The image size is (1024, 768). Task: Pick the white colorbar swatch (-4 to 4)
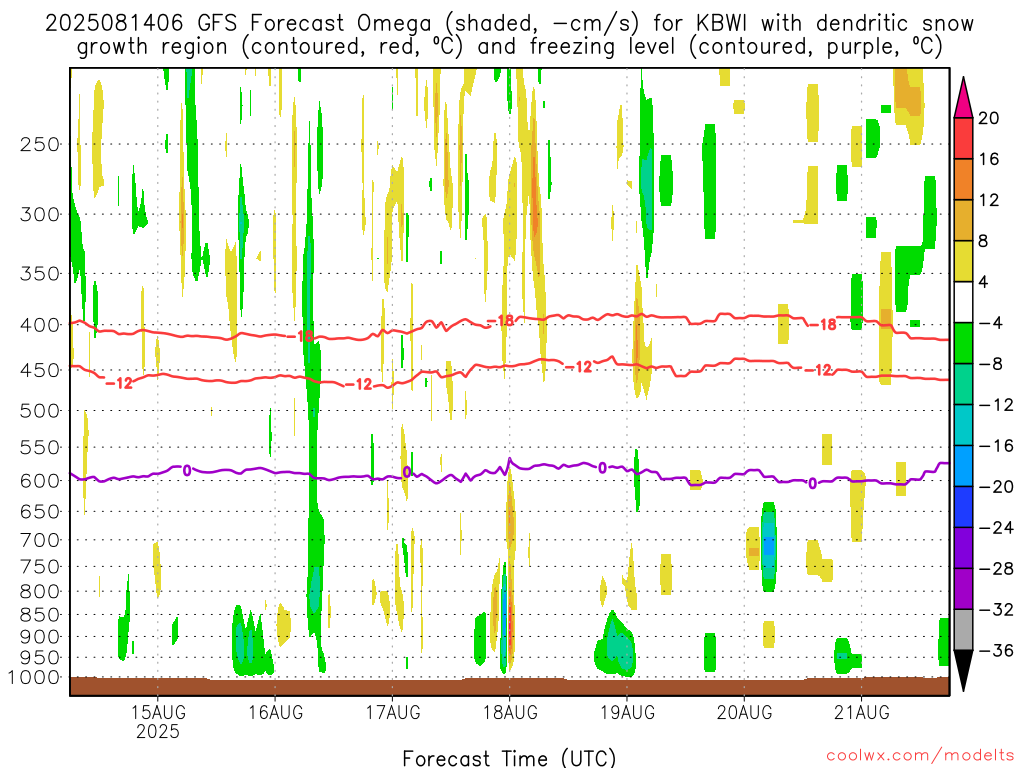963,302
